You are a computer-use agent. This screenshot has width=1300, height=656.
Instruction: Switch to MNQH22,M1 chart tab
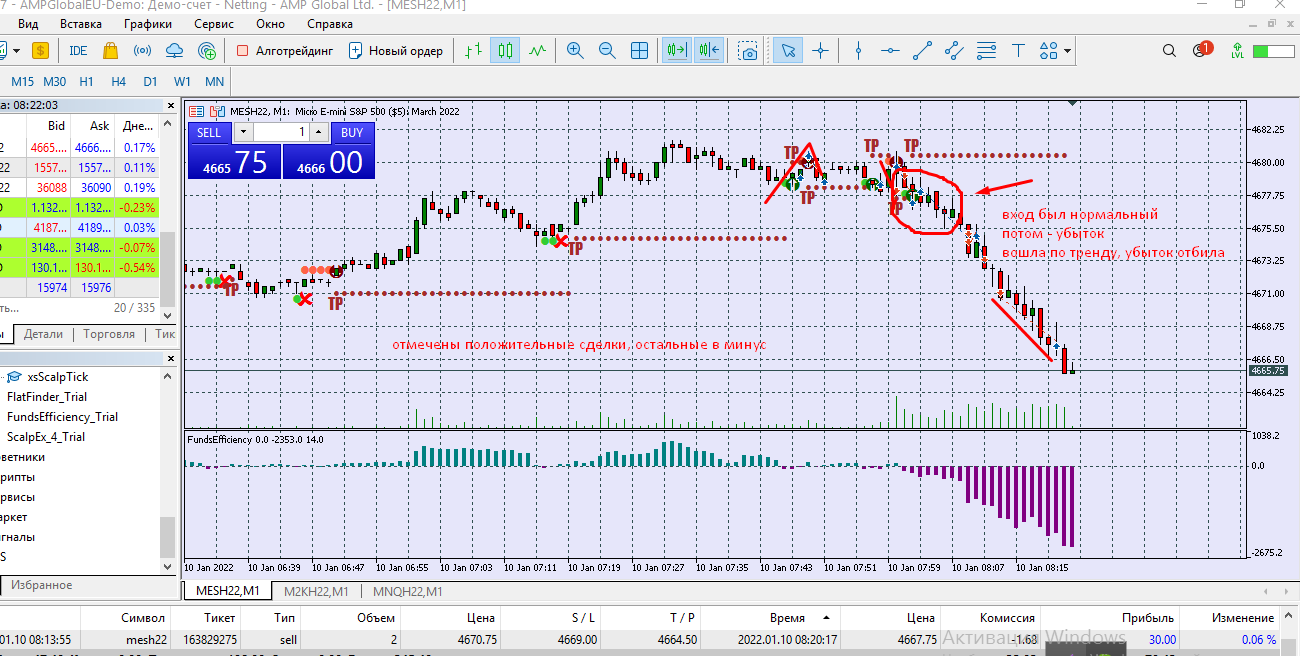407,591
